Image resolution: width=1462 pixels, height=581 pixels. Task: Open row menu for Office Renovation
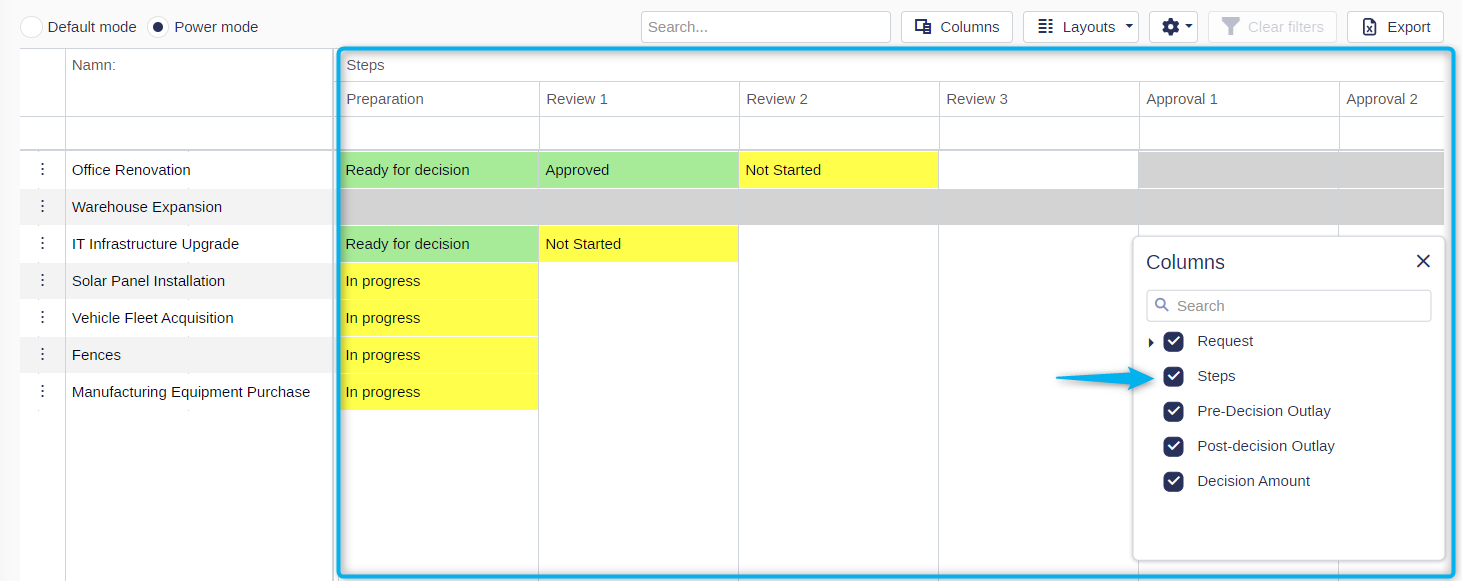click(42, 169)
